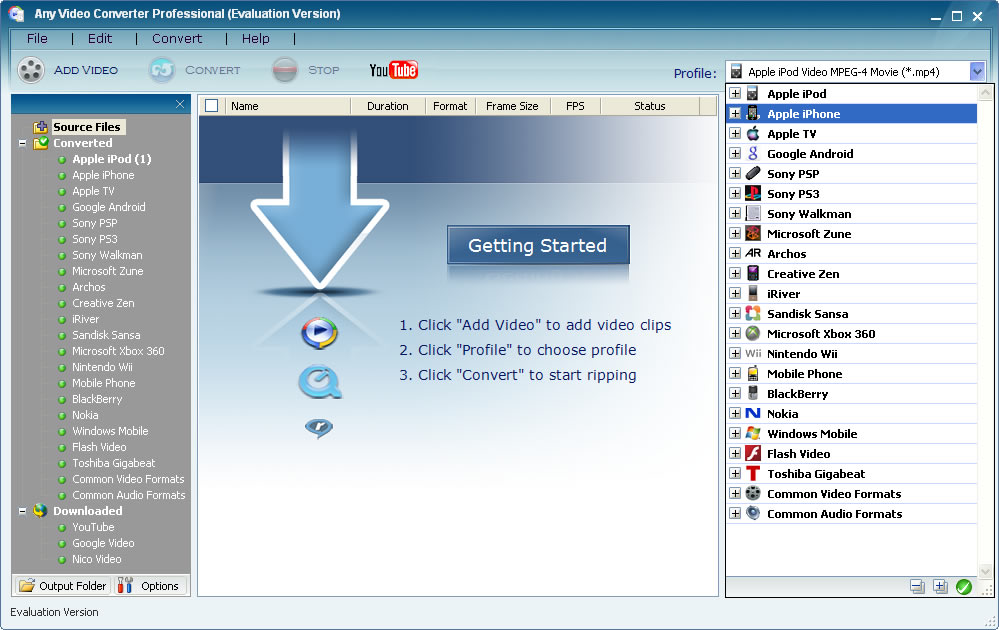
Task: Click the Output Folder button
Action: tap(62, 585)
